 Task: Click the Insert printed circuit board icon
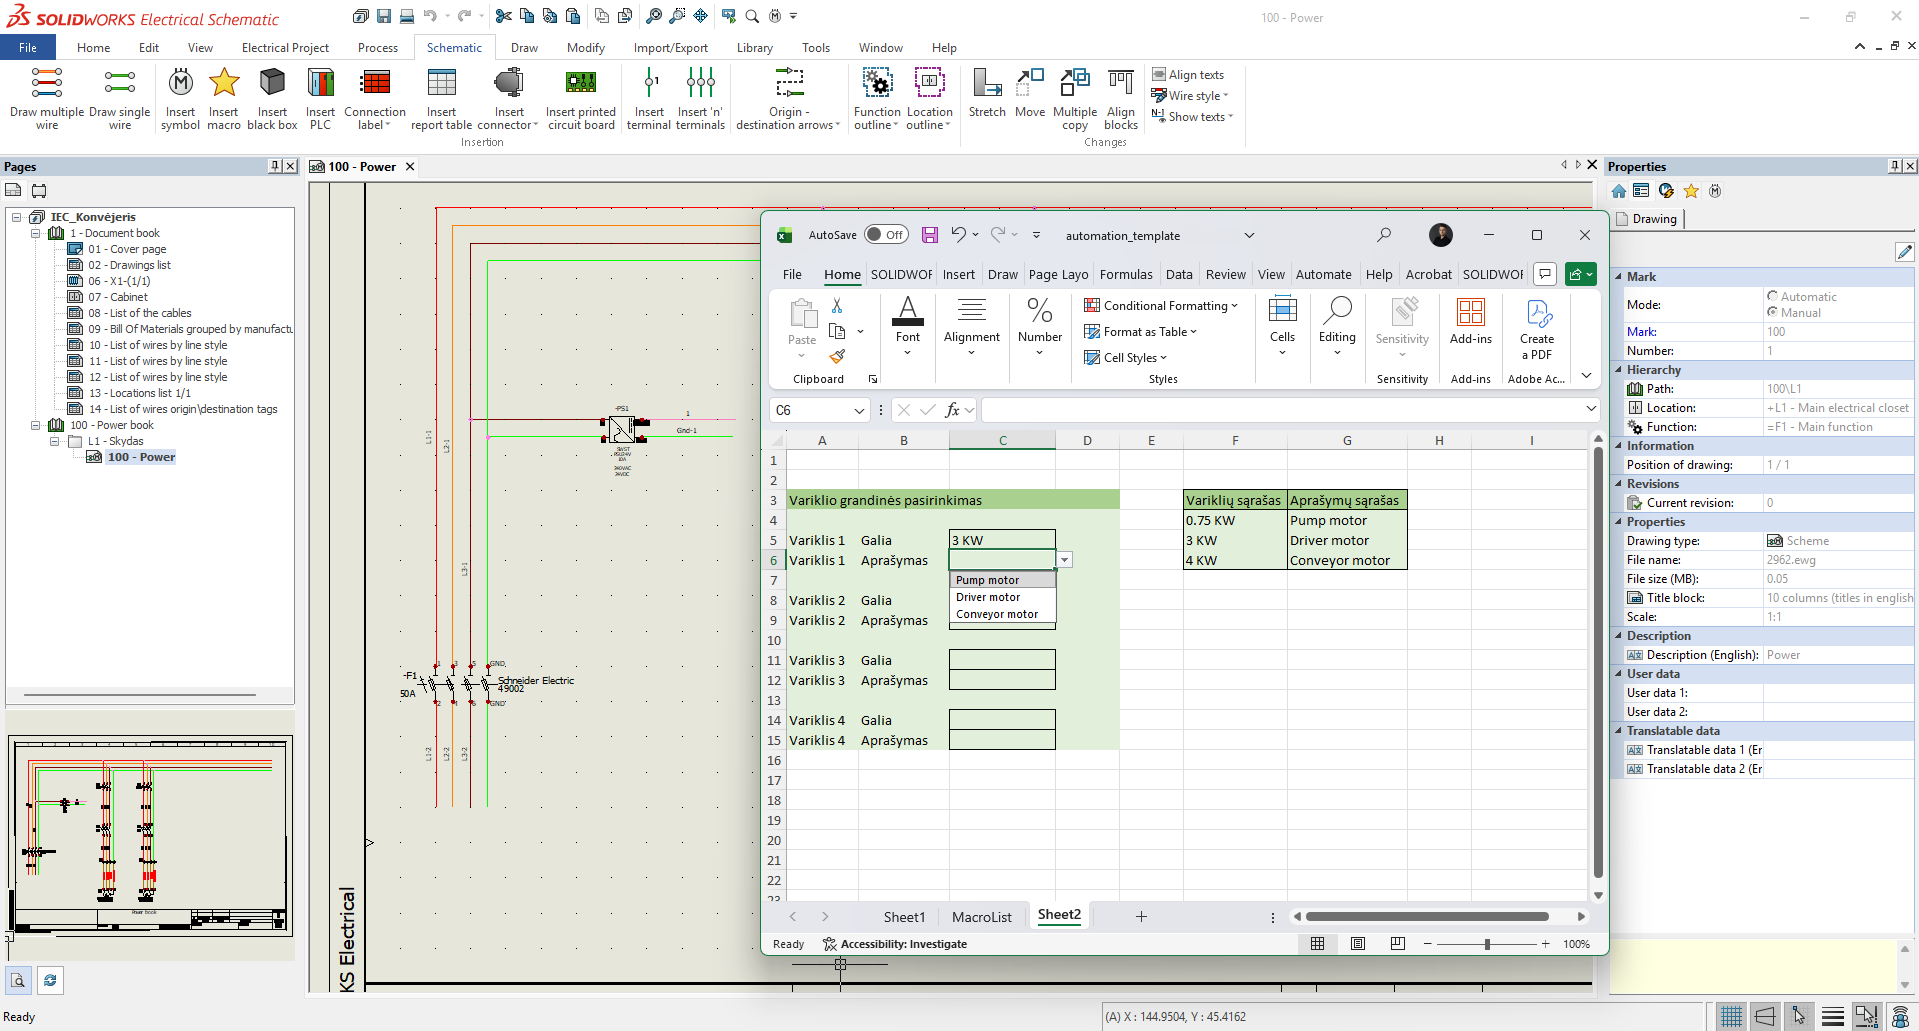pos(581,82)
